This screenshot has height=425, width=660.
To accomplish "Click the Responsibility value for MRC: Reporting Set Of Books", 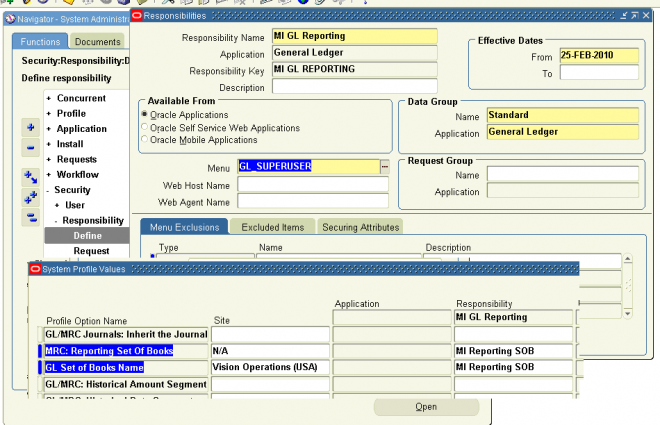I will [x=514, y=351].
